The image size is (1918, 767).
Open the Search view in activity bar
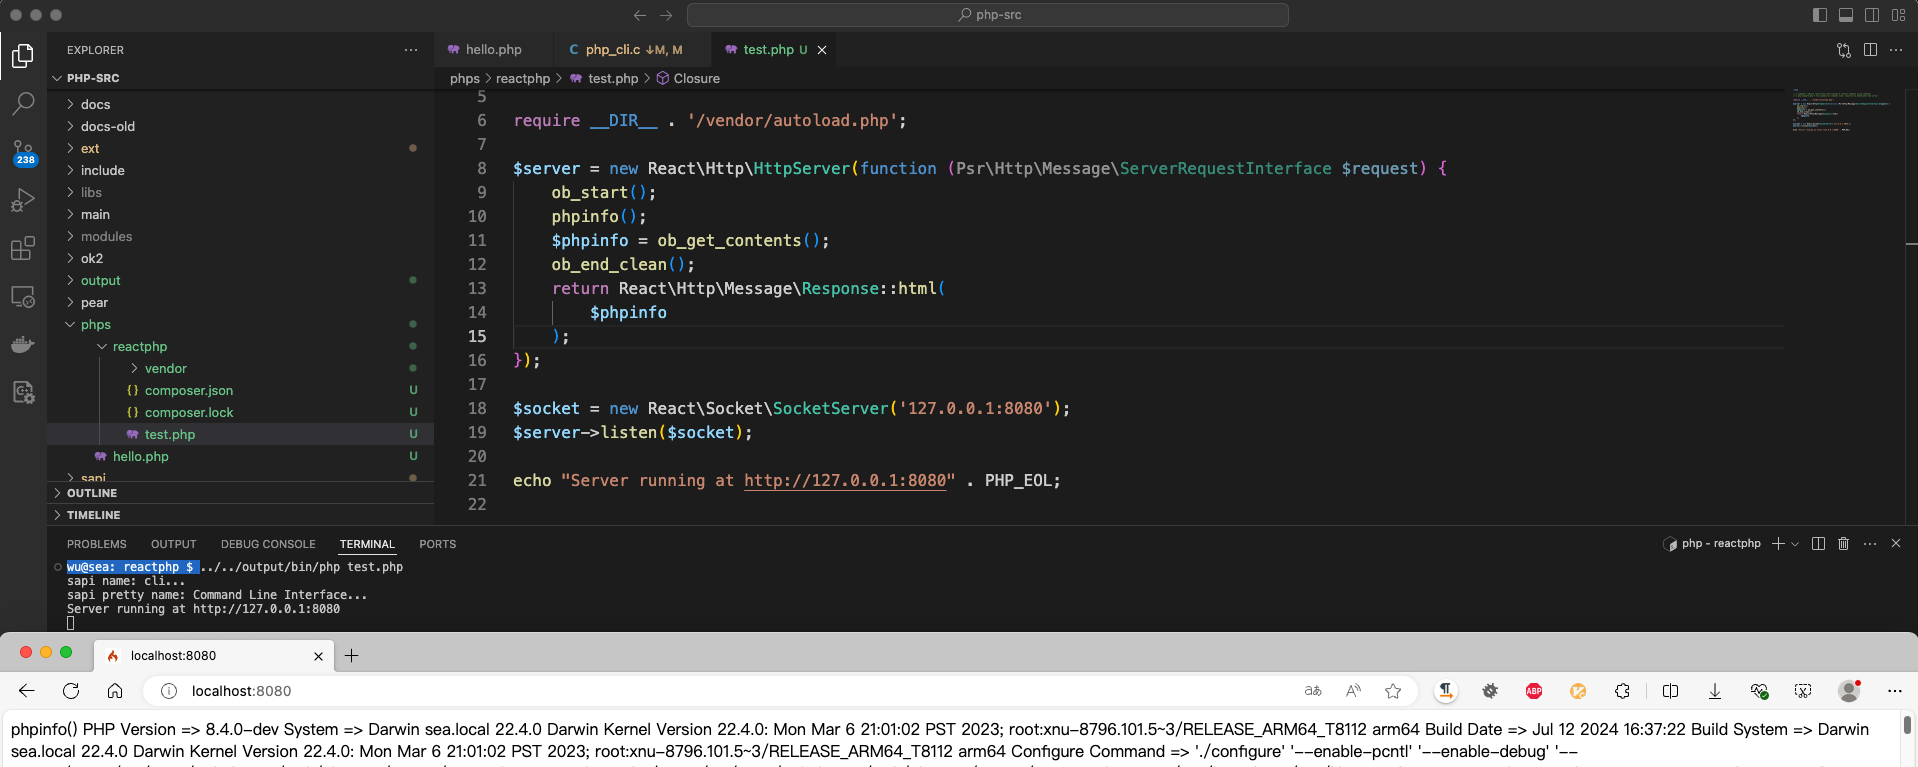[23, 103]
